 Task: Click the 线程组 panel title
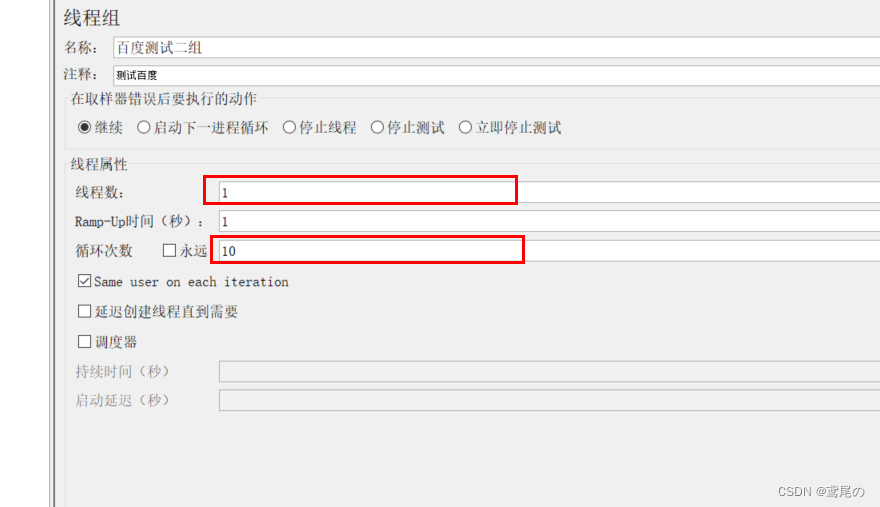[92, 17]
